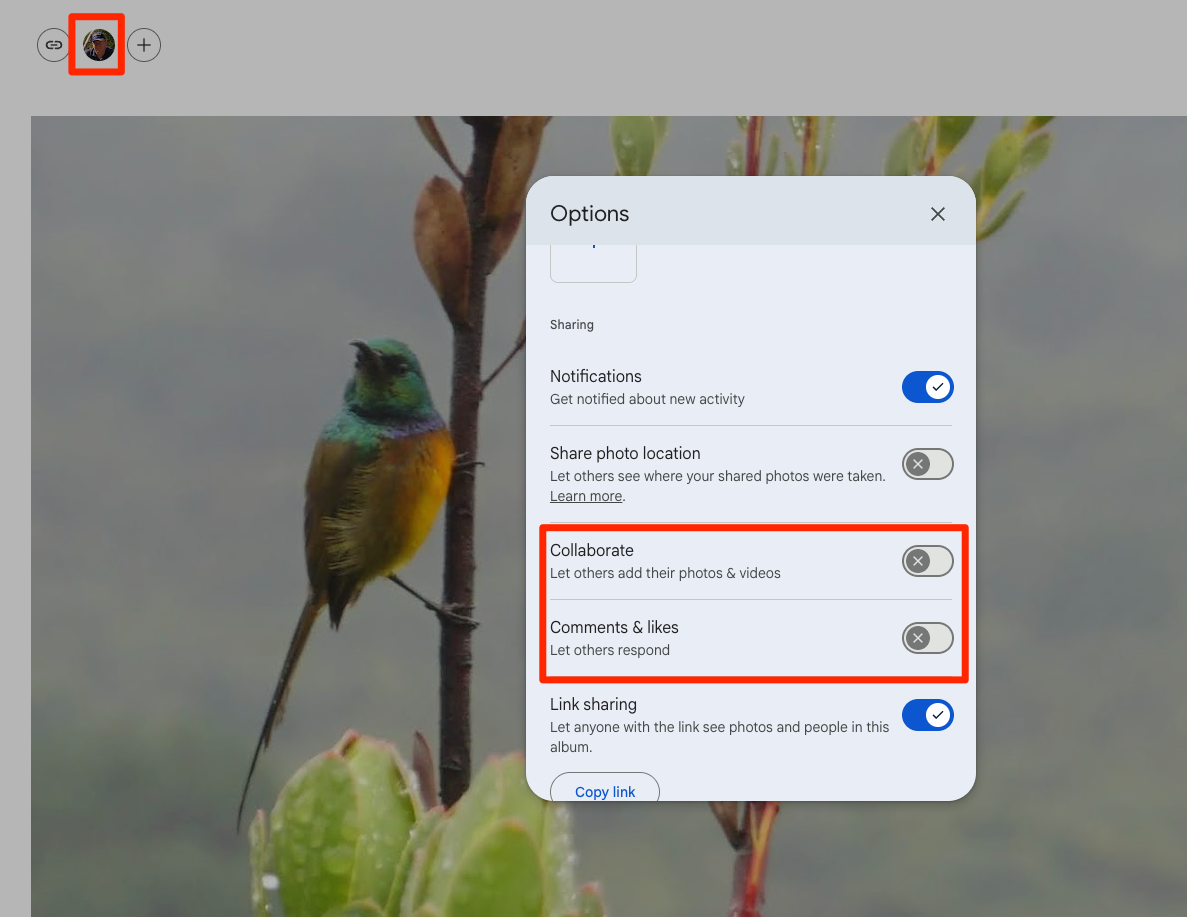Close the Options dialog
1187x917 pixels.
937,214
